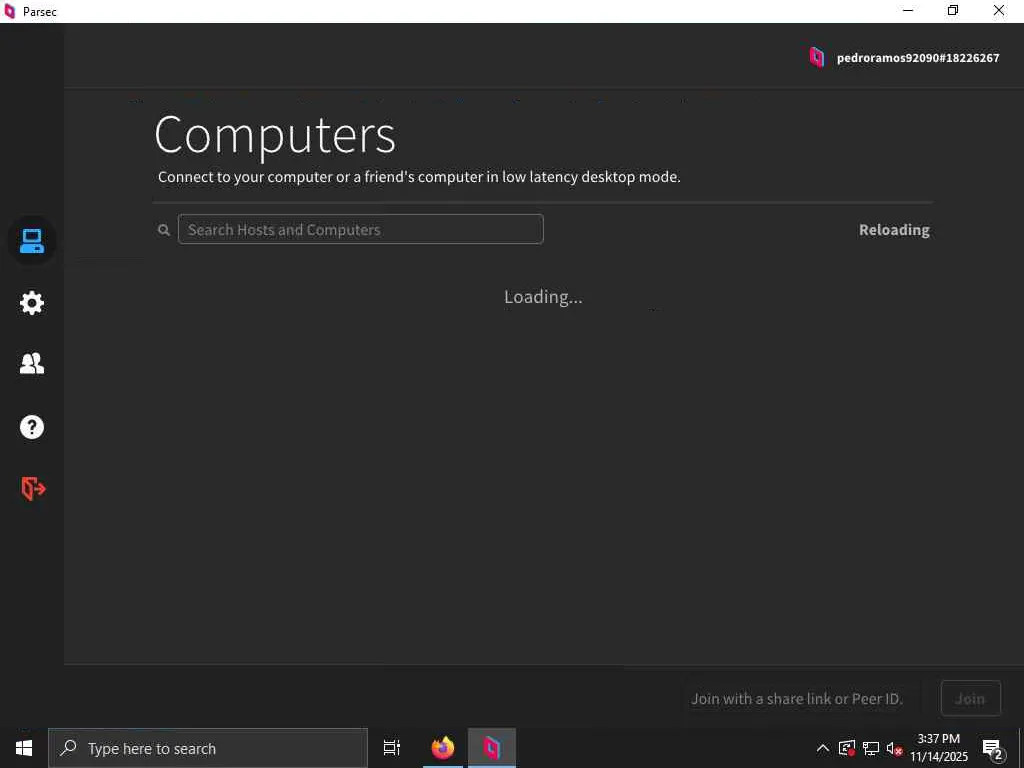This screenshot has height=768, width=1024.
Task: Click the username pedroramos92090#18226267
Action: pyautogui.click(x=918, y=58)
